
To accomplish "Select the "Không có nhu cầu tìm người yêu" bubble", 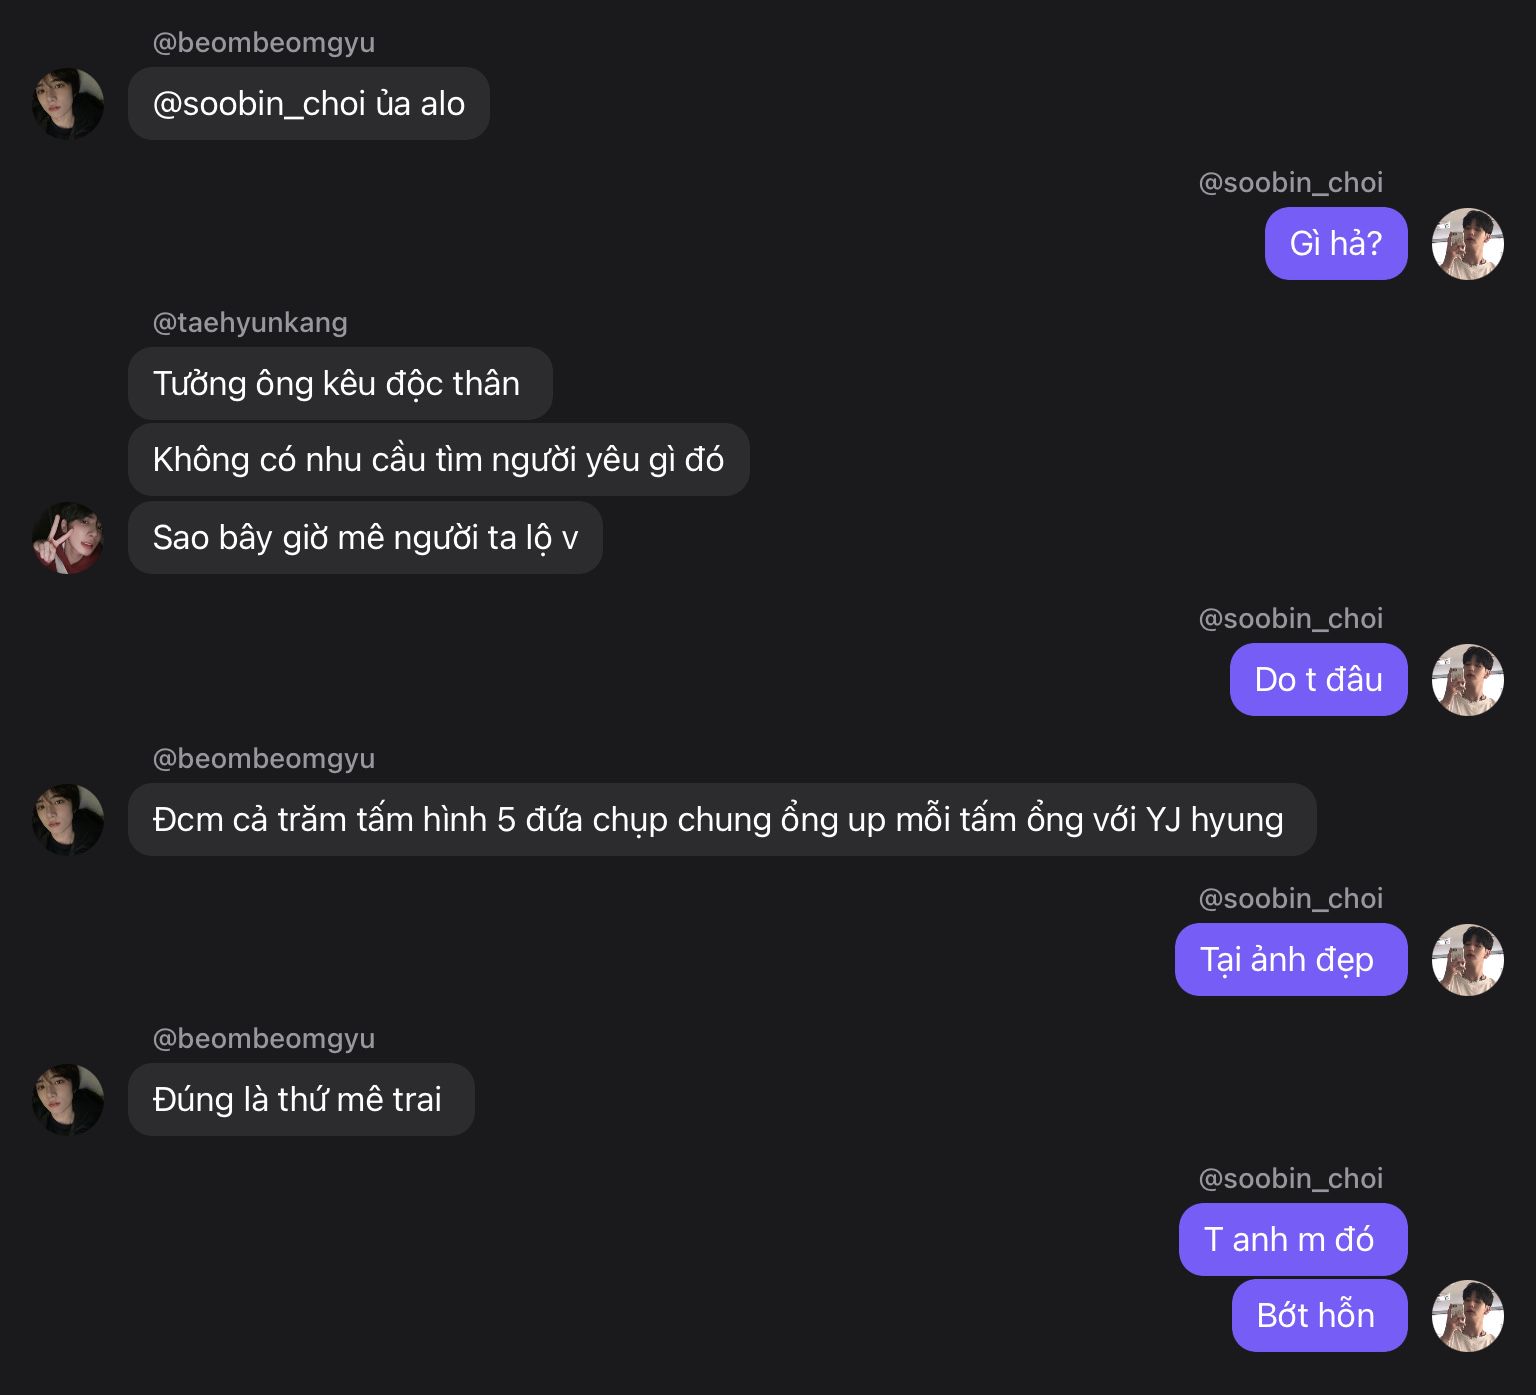I will [438, 460].
